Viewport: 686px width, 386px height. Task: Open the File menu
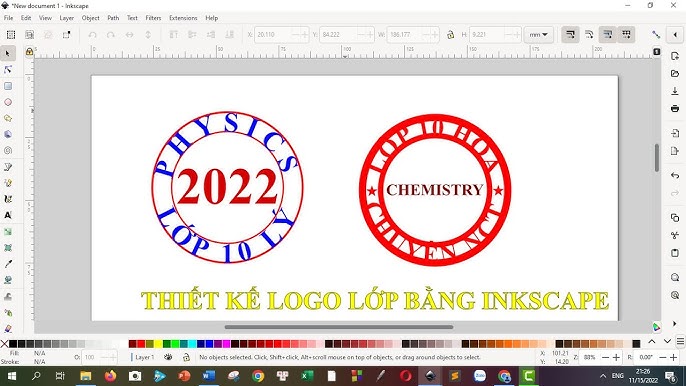pos(8,18)
